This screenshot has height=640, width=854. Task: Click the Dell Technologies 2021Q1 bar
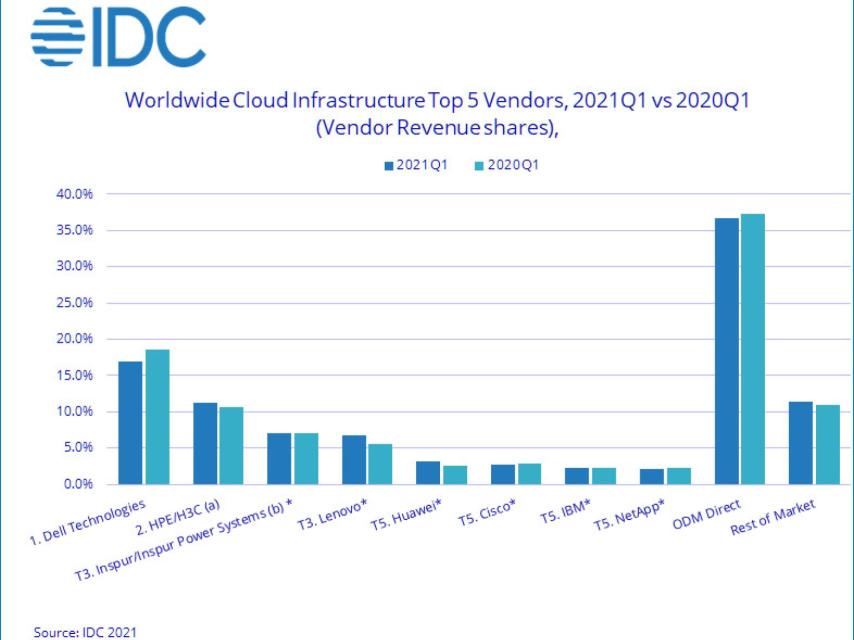coord(130,422)
